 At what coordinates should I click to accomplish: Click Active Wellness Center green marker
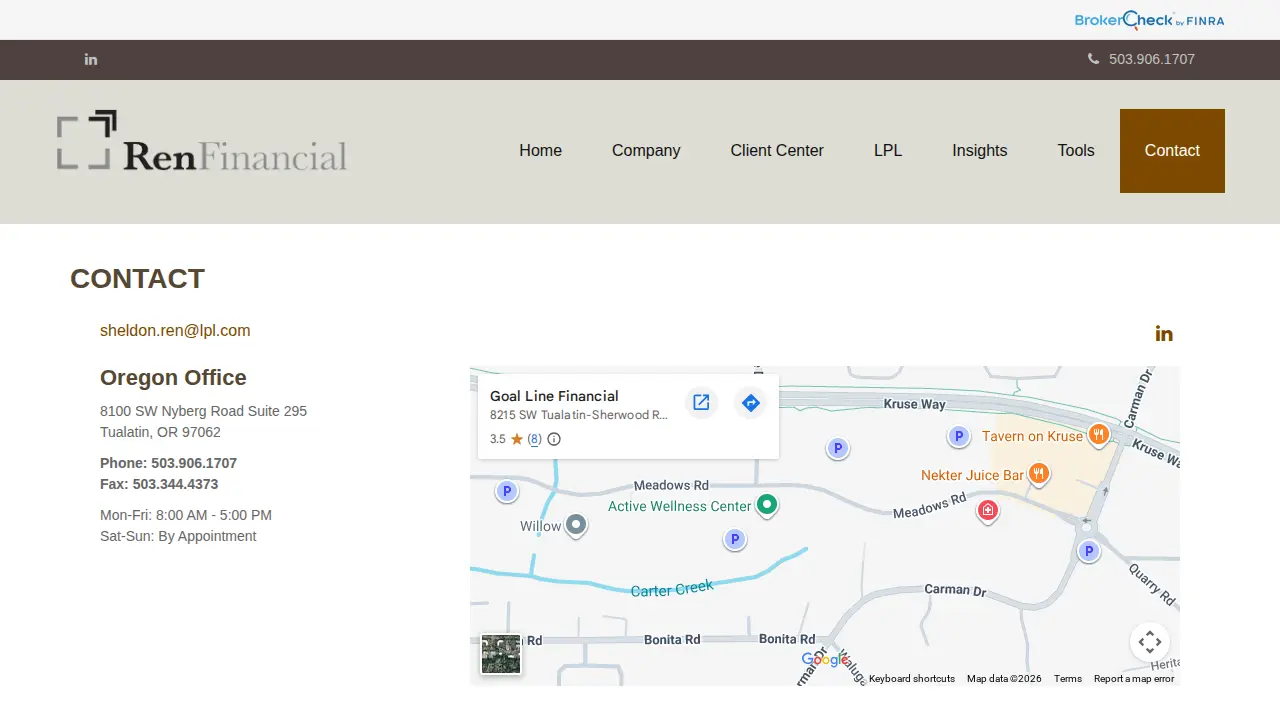point(767,505)
